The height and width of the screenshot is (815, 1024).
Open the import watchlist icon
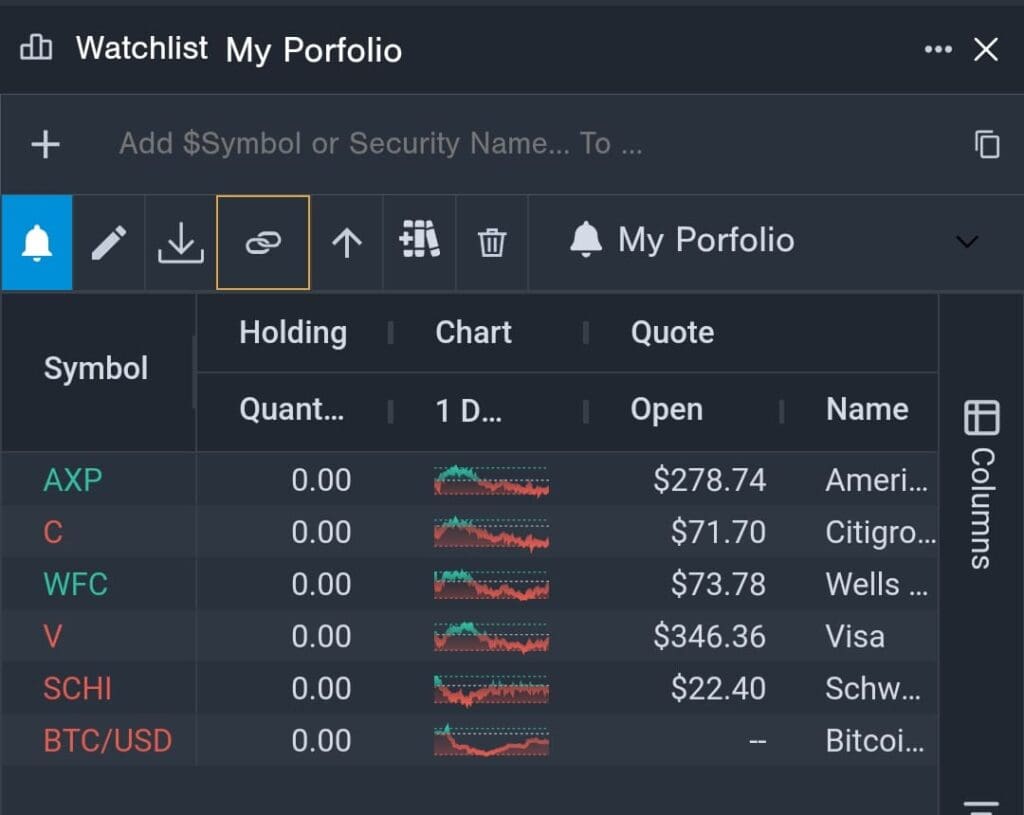click(180, 241)
